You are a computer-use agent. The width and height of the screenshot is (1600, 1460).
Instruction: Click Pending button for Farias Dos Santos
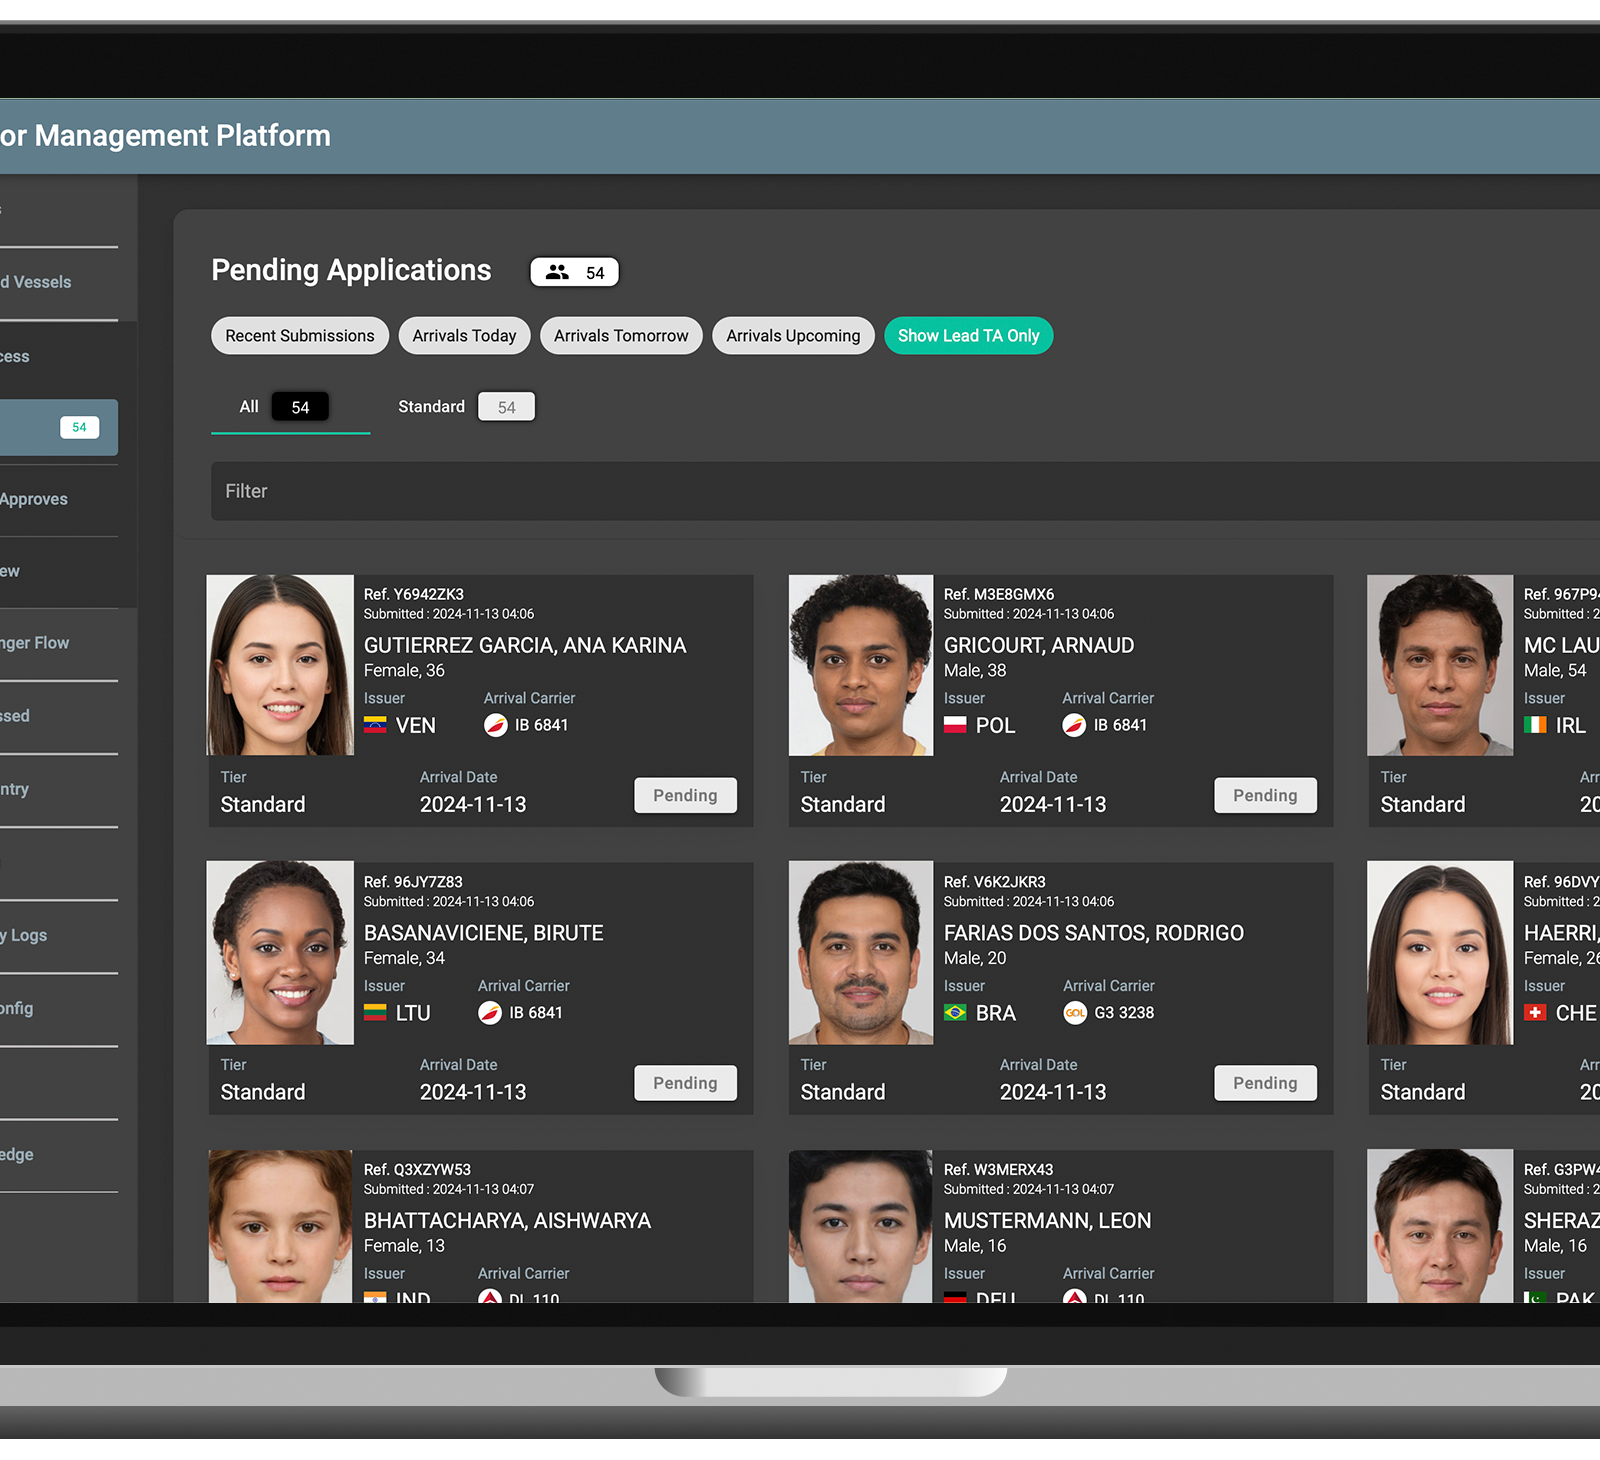click(x=1265, y=1083)
